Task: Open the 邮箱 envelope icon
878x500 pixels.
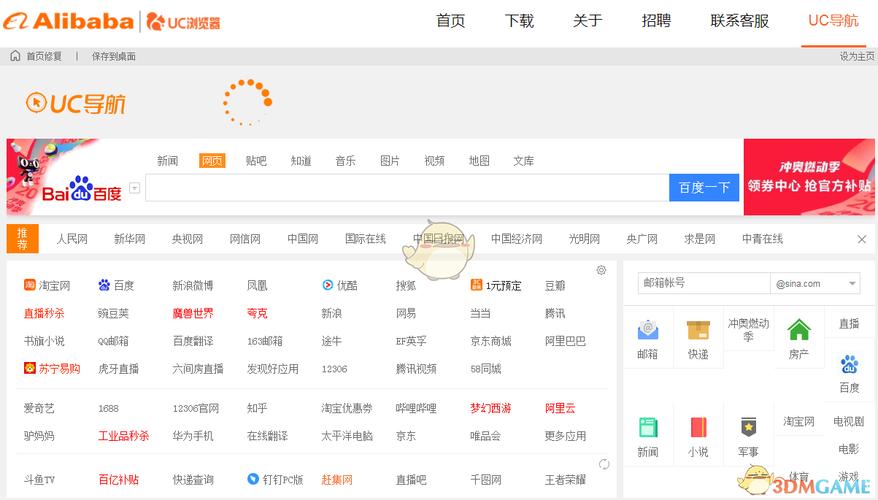Action: coord(648,330)
